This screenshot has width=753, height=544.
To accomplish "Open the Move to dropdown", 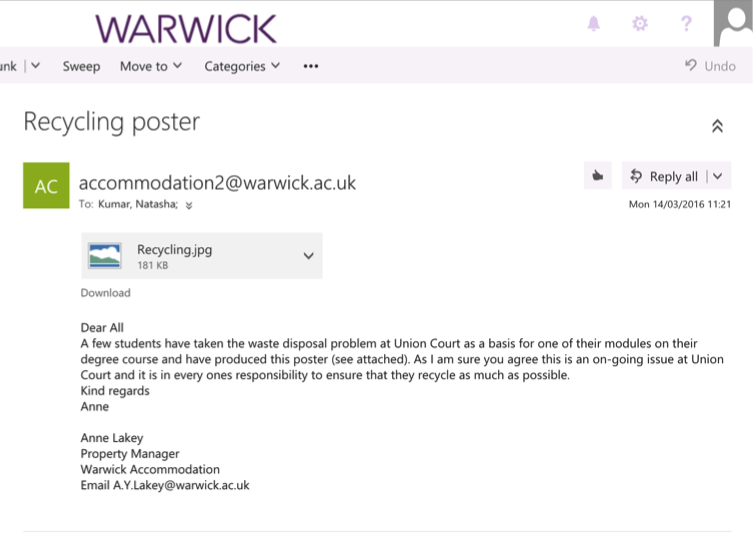I will (x=151, y=66).
